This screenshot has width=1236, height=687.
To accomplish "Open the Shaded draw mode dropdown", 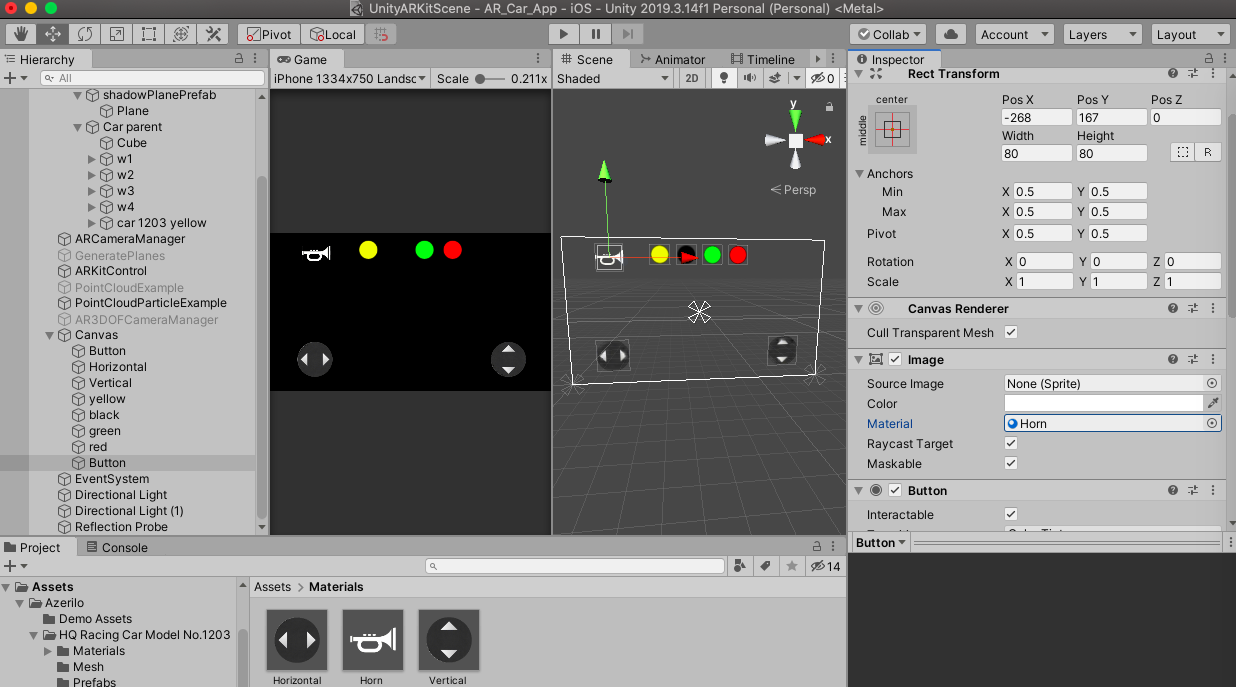I will 613,78.
